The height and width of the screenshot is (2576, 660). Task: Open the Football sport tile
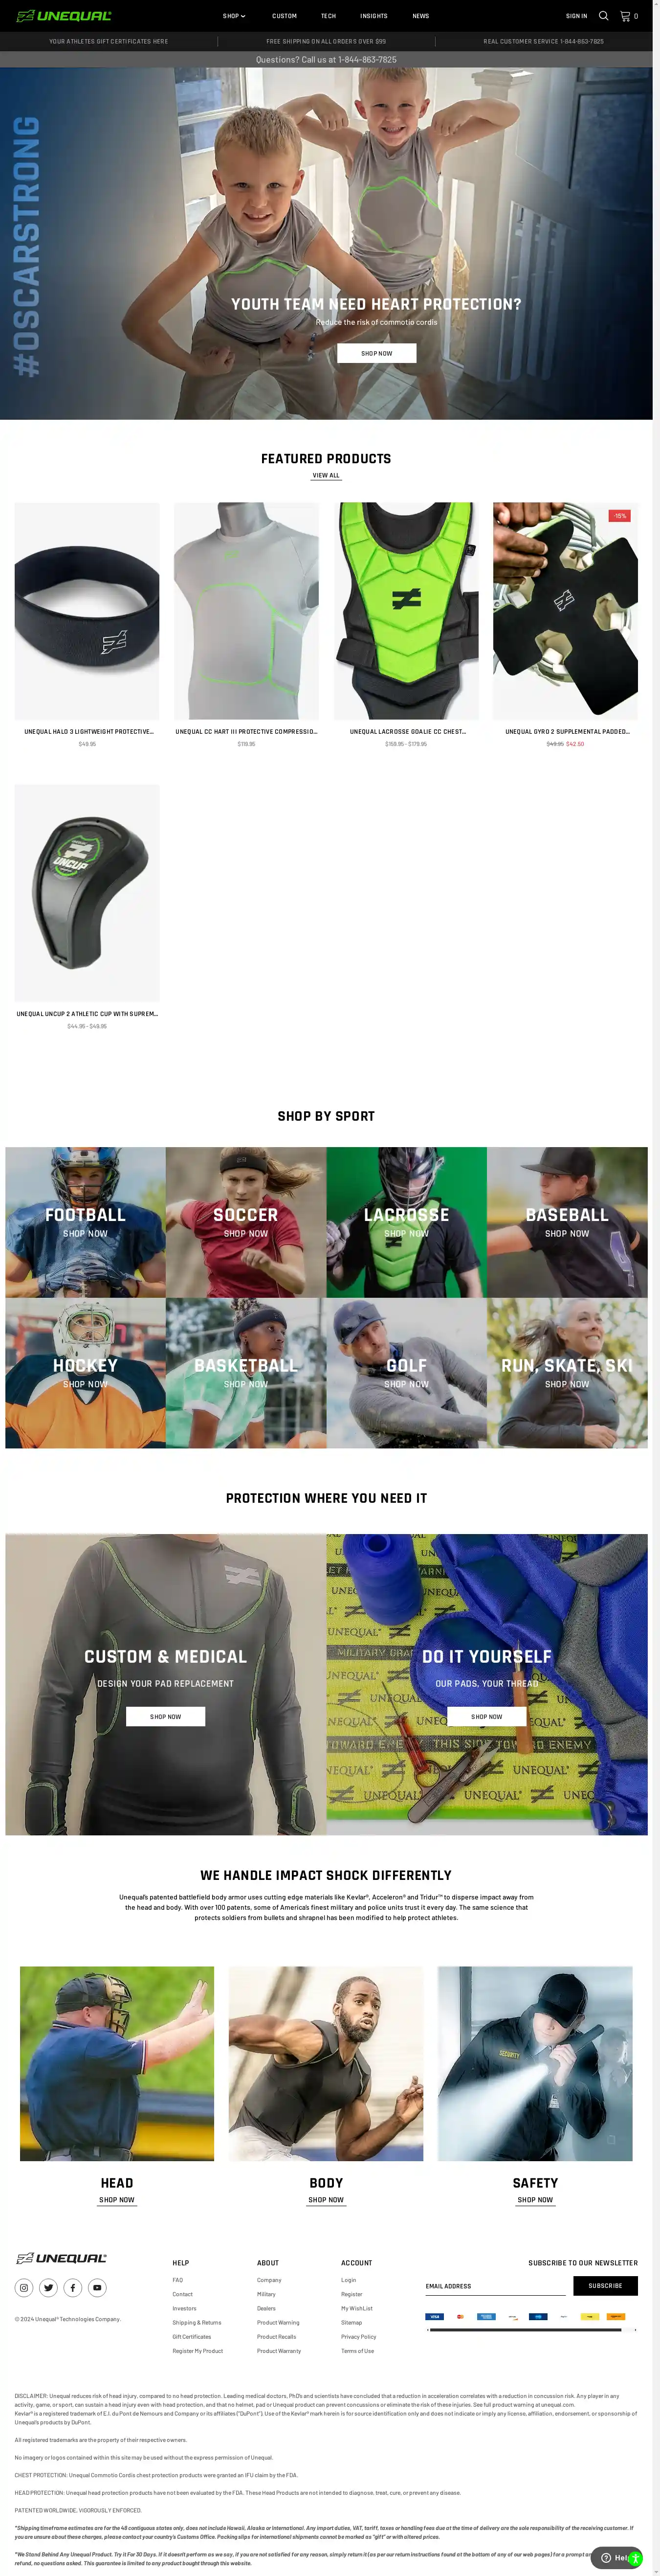pos(85,1222)
